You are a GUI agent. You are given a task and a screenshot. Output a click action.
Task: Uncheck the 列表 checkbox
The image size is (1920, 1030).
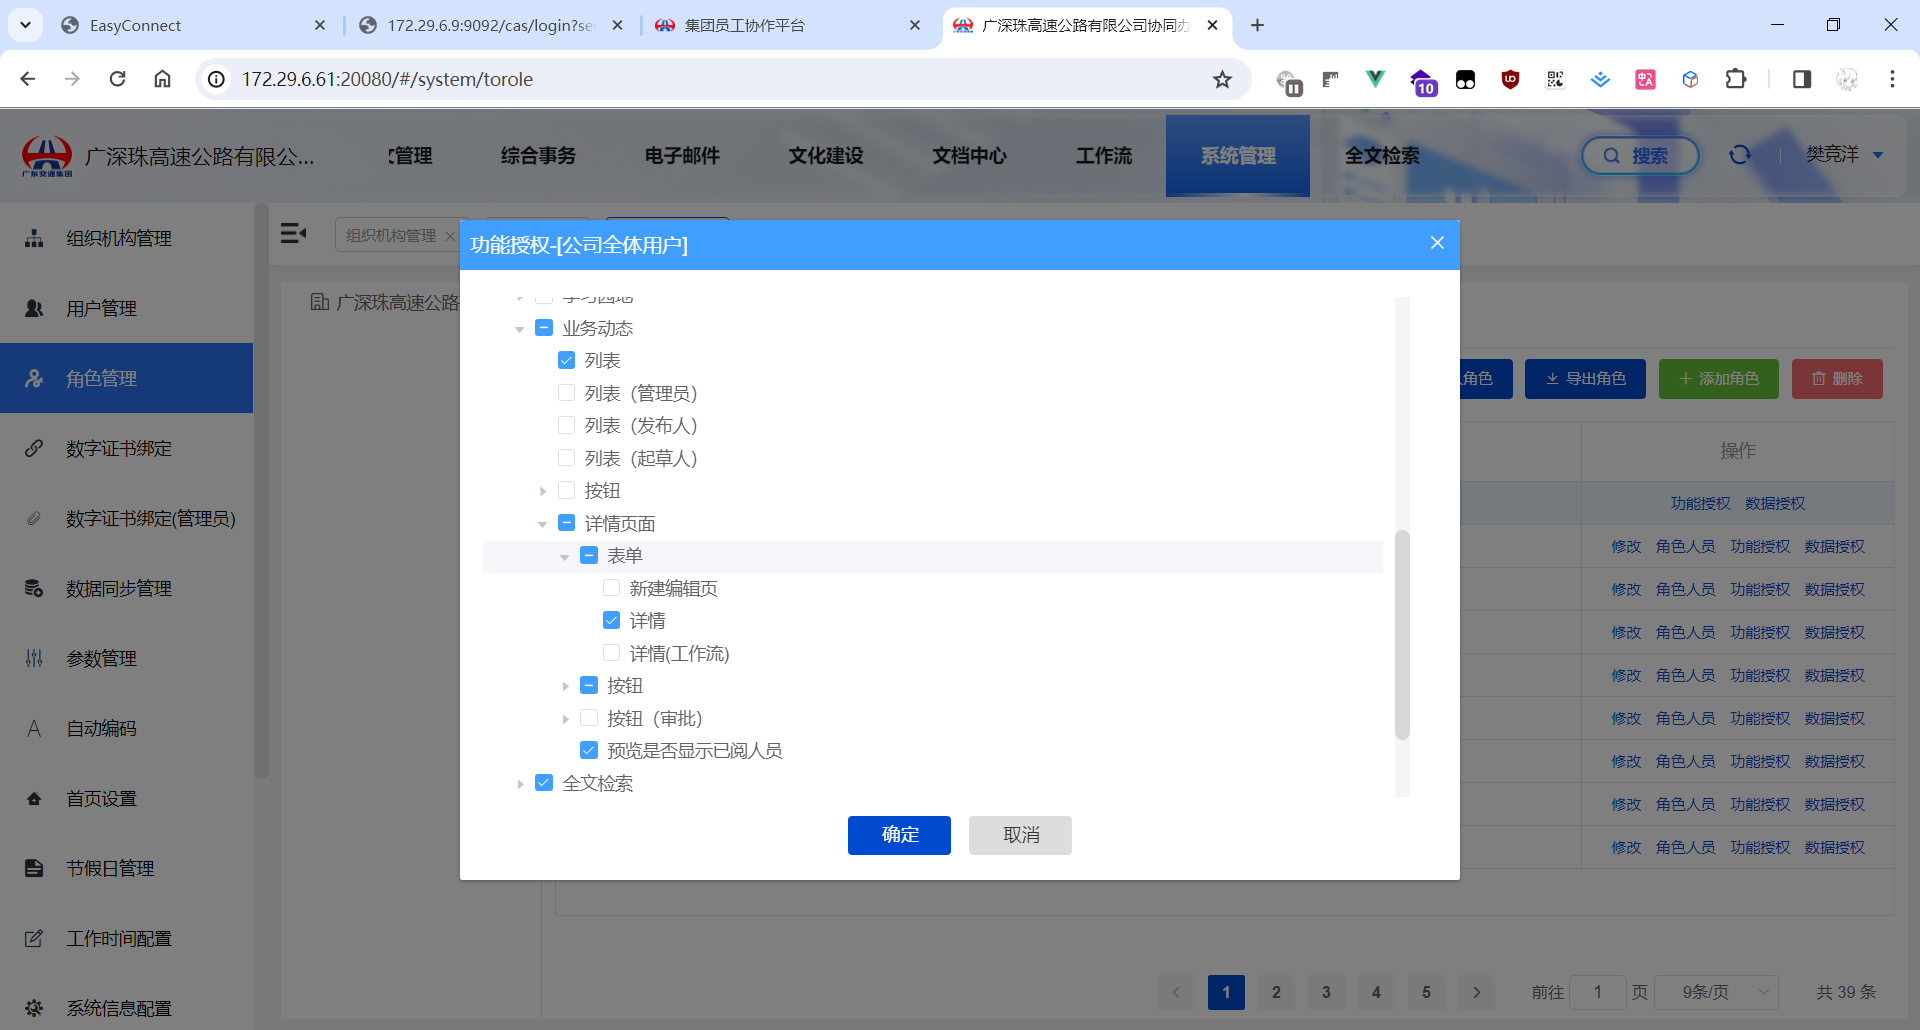[566, 360]
